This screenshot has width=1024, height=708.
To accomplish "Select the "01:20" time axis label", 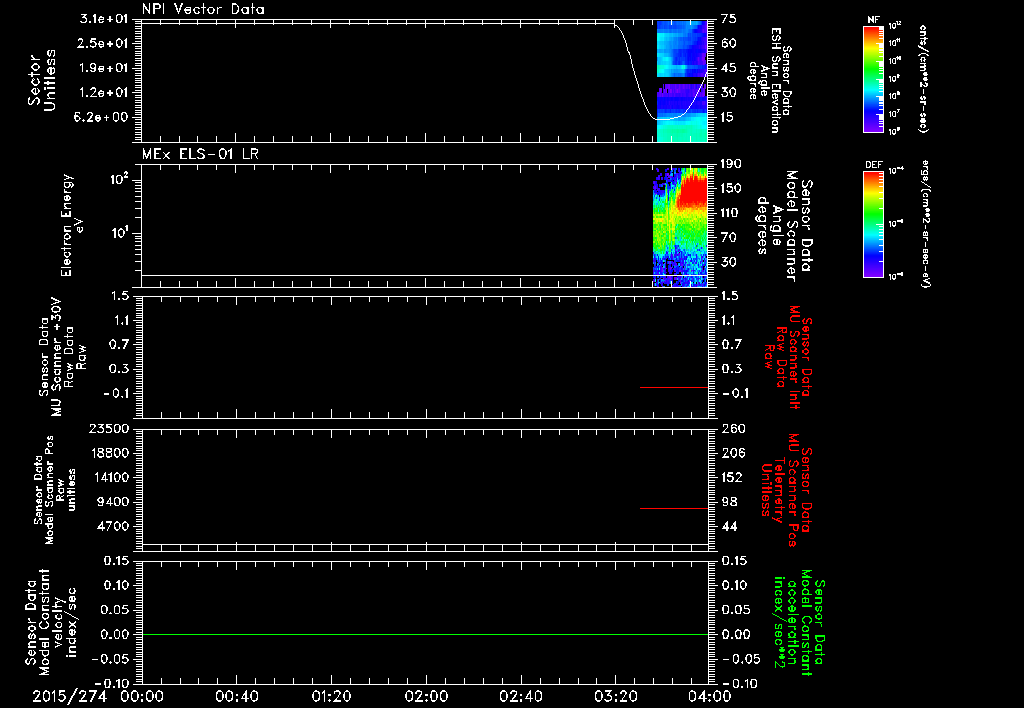I will (x=331, y=696).
